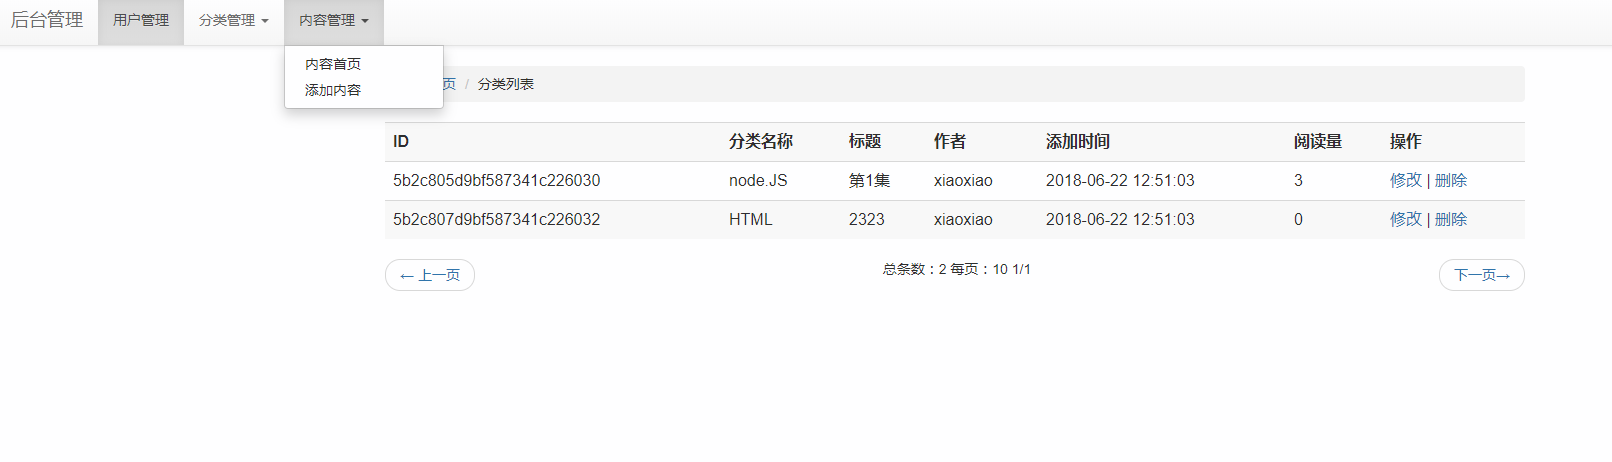Click 添加时间 value in the node.JS row
1612x462 pixels.
click(1120, 180)
